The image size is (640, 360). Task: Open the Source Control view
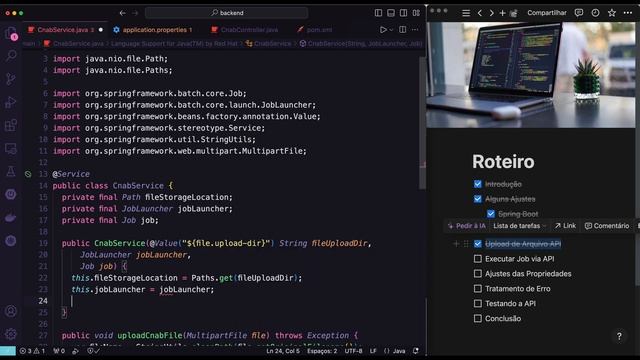point(11,78)
